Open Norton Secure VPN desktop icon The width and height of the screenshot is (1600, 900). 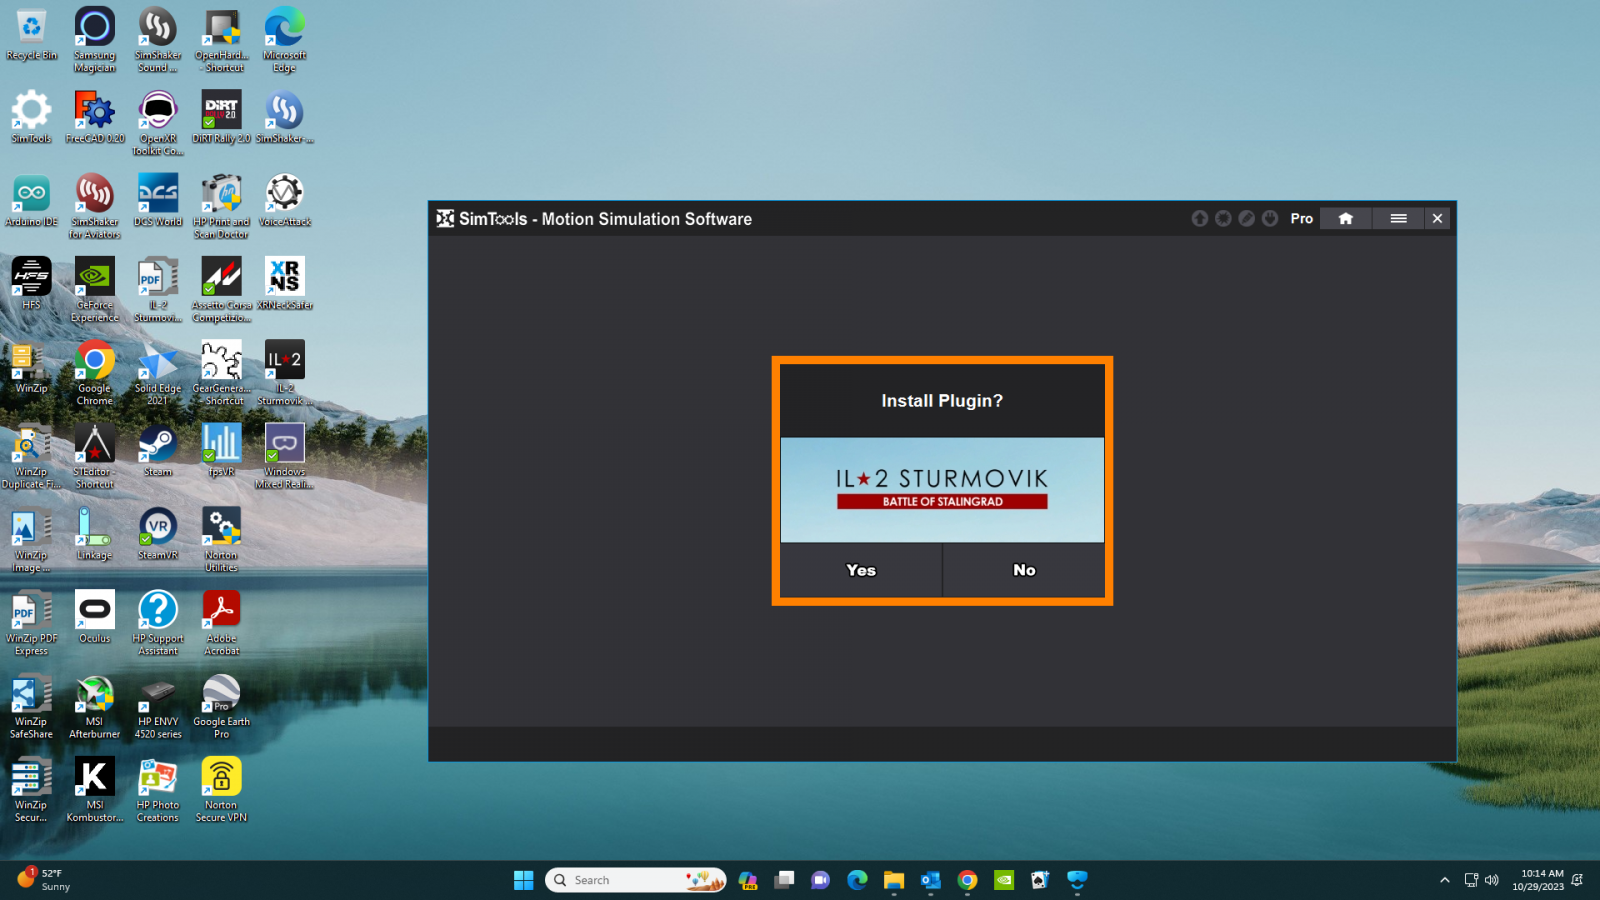pyautogui.click(x=221, y=790)
